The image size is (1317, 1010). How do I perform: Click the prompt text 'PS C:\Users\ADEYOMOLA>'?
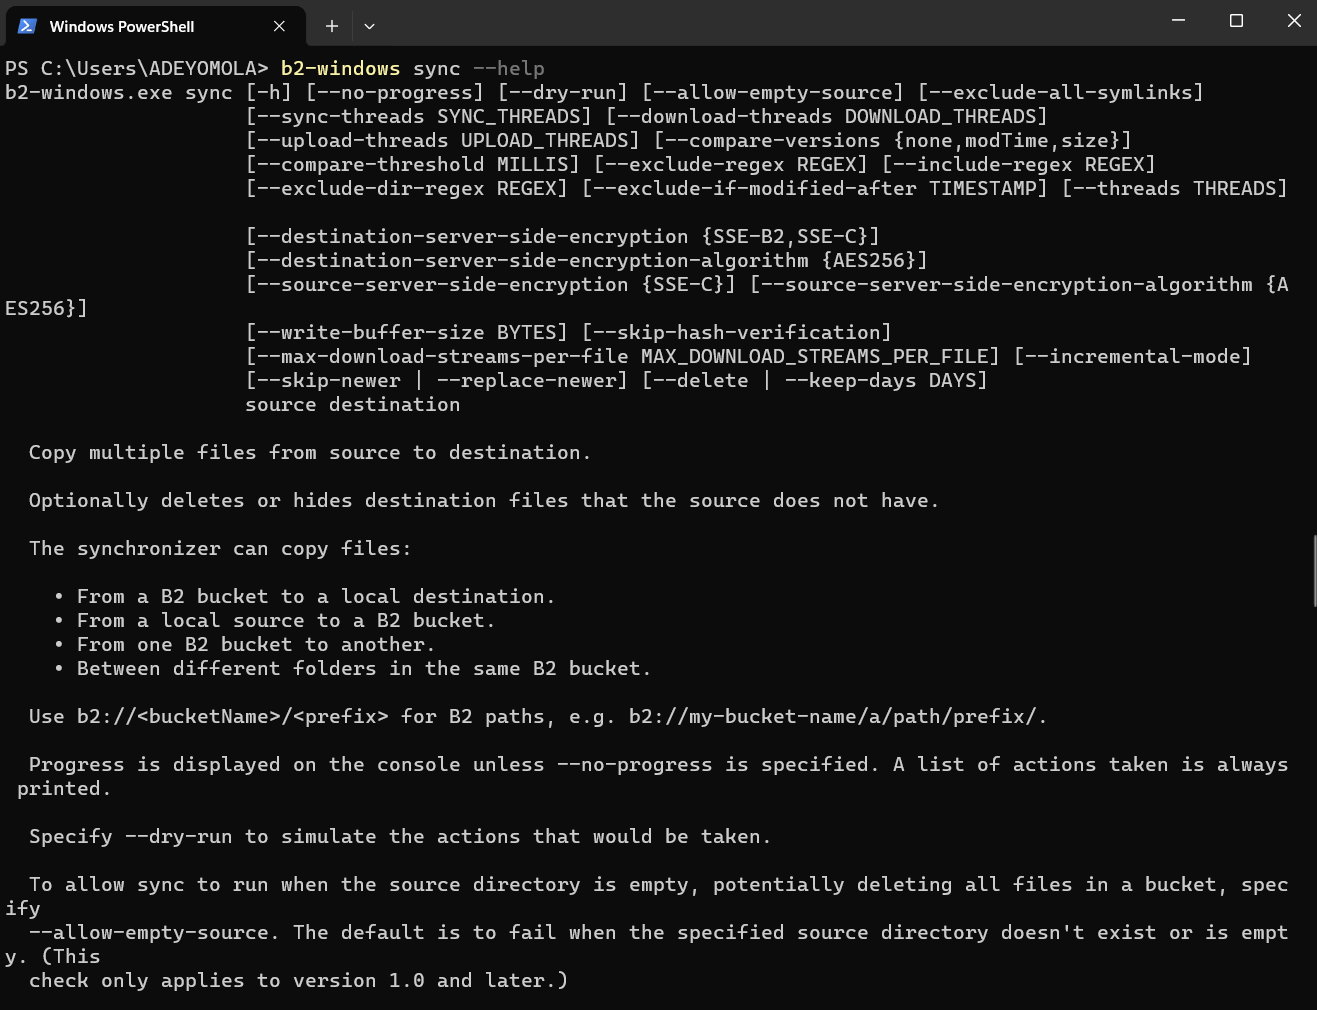[x=137, y=68]
